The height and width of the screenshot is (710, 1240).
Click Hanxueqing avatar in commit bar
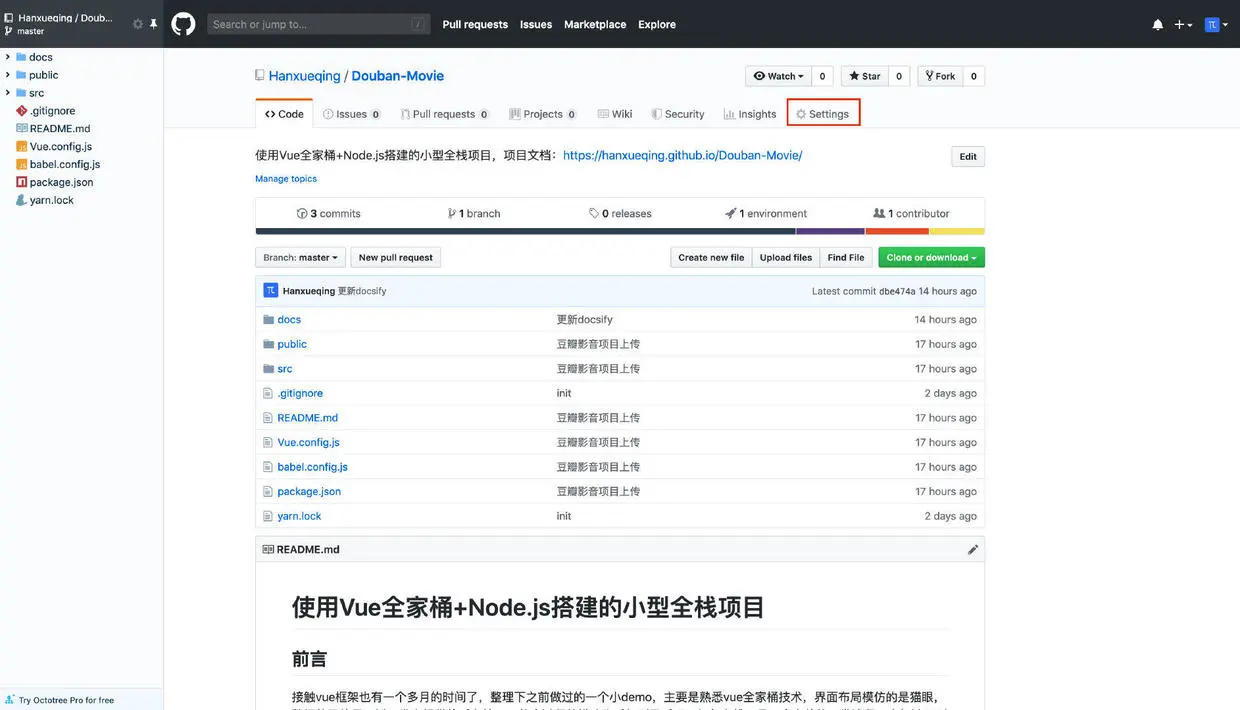tap(271, 291)
